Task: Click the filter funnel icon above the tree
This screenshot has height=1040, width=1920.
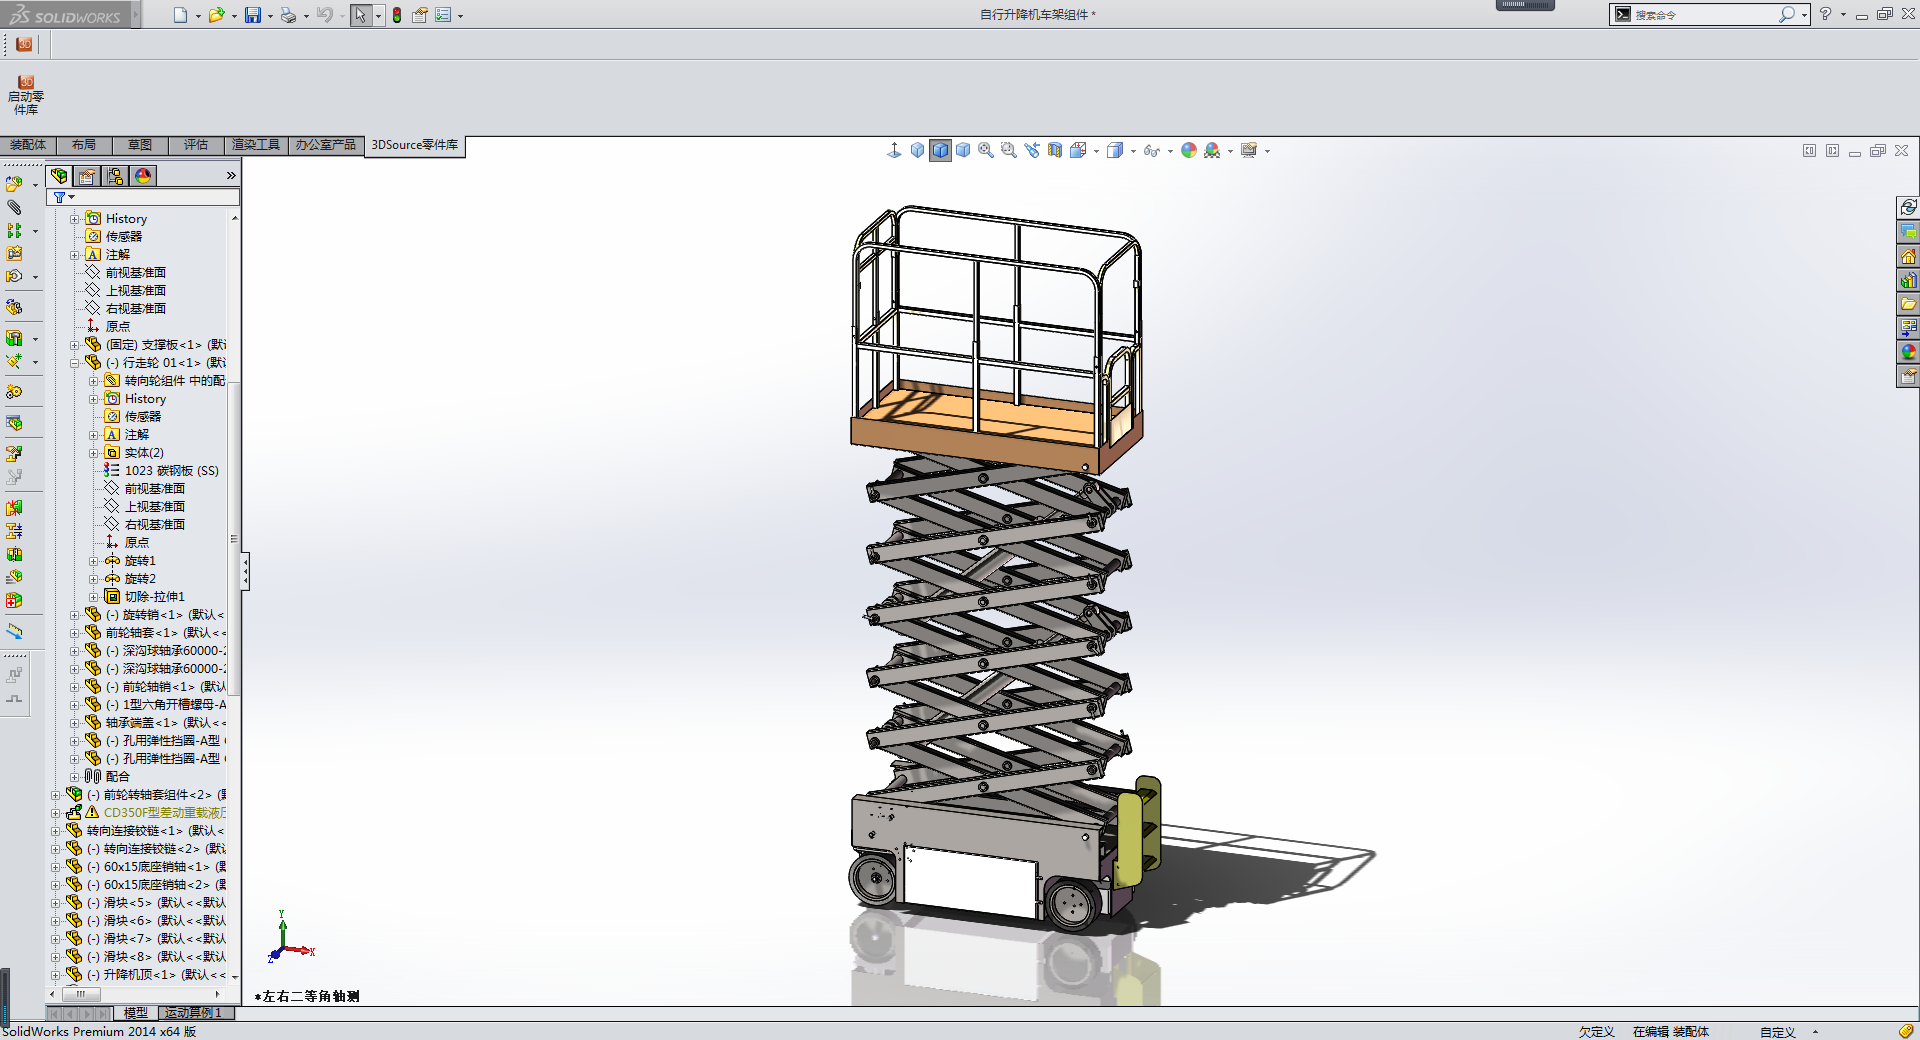Action: (59, 198)
